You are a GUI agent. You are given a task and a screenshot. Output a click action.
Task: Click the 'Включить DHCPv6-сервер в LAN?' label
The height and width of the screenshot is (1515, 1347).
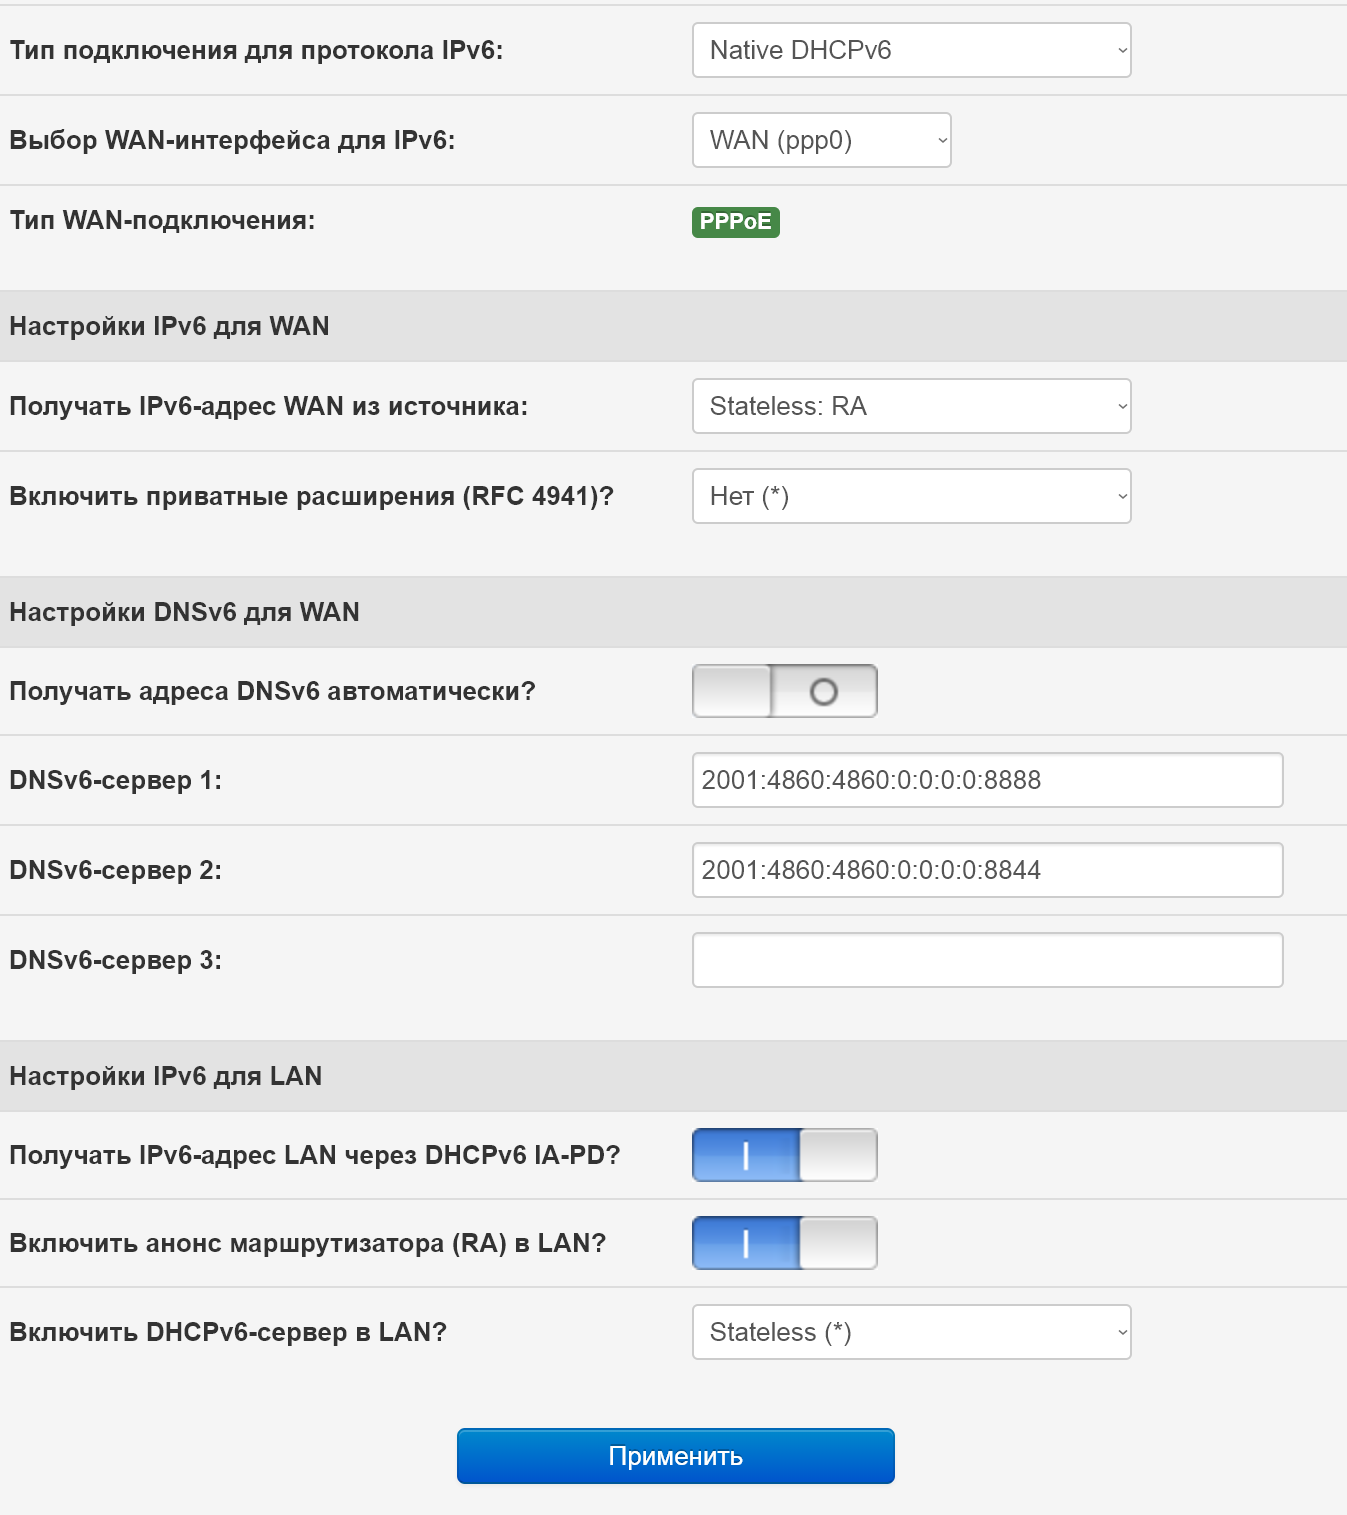(228, 1332)
